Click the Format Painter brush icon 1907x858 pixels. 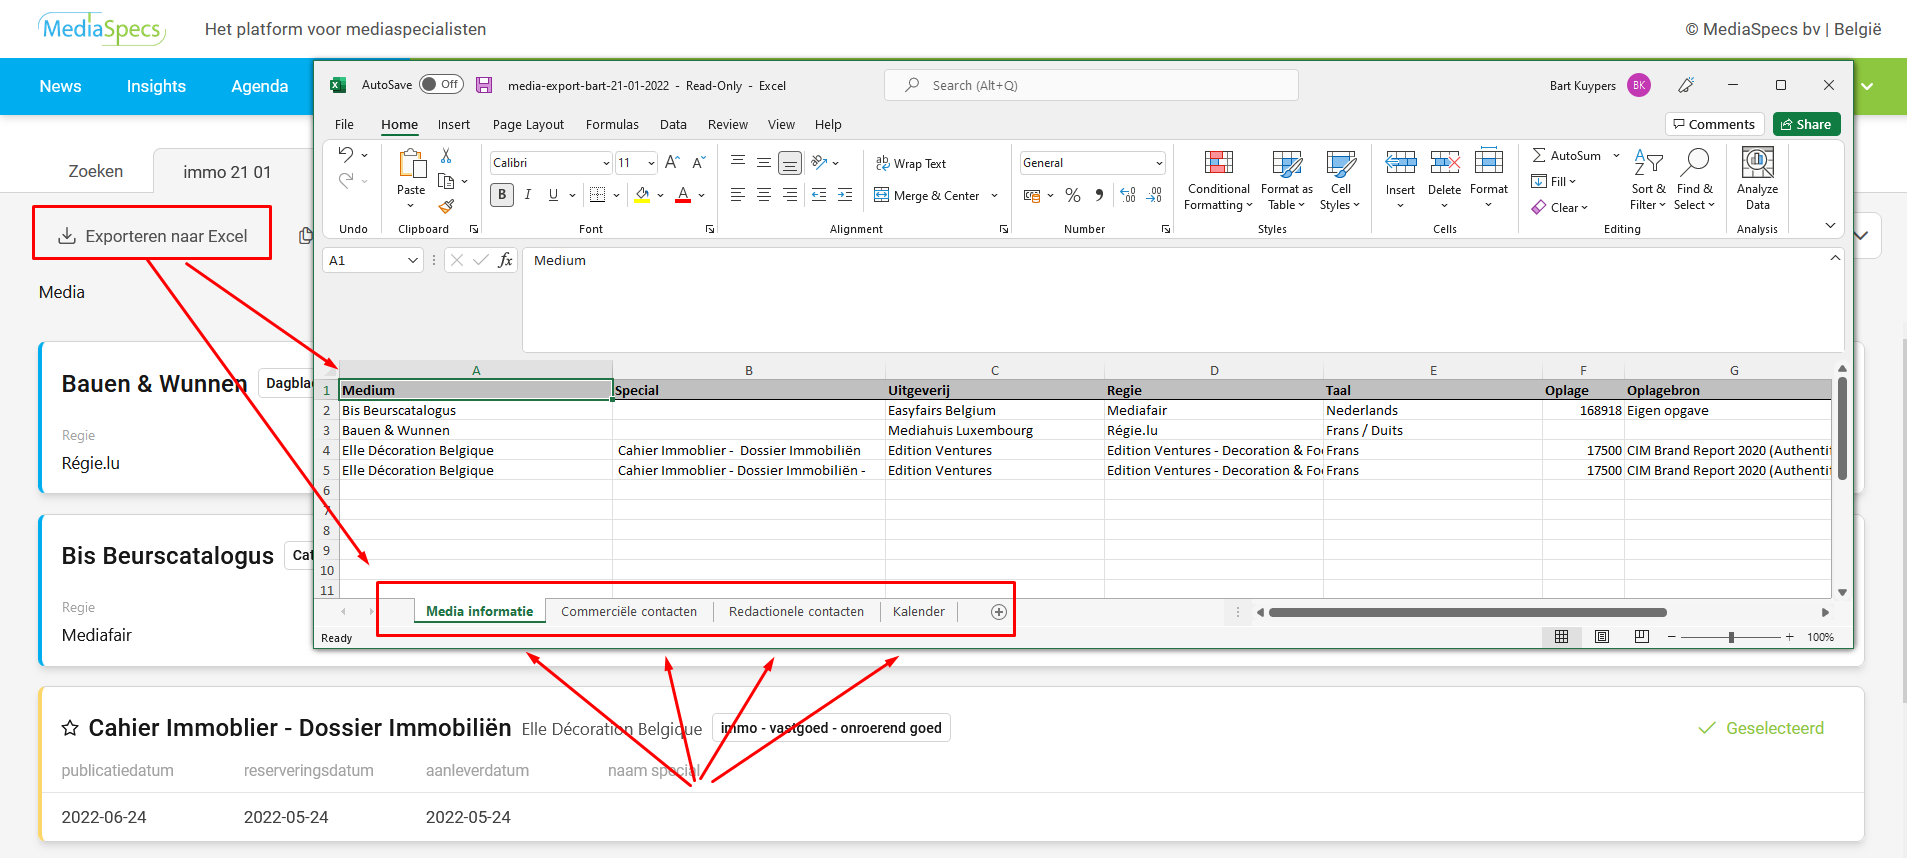[x=446, y=206]
